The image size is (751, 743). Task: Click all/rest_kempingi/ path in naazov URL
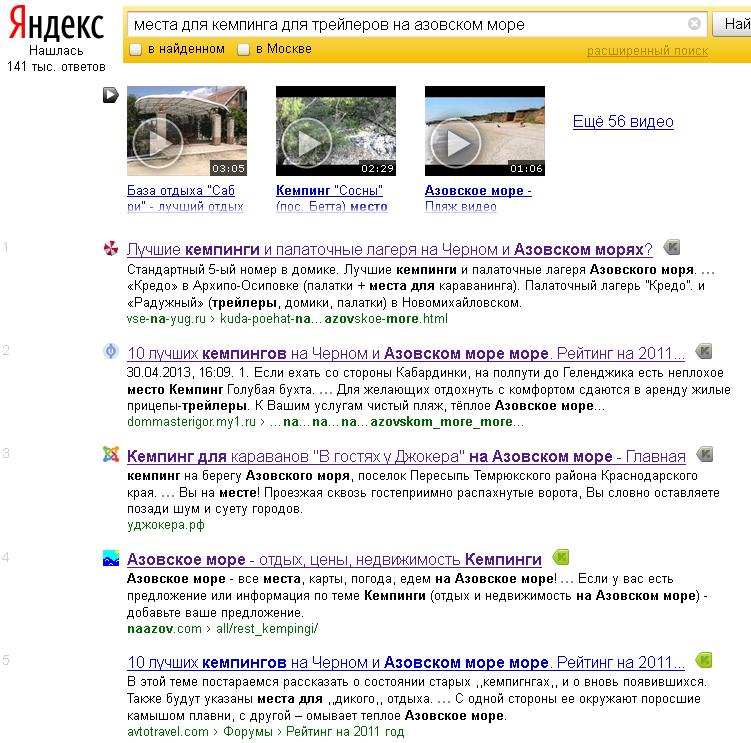[267, 629]
